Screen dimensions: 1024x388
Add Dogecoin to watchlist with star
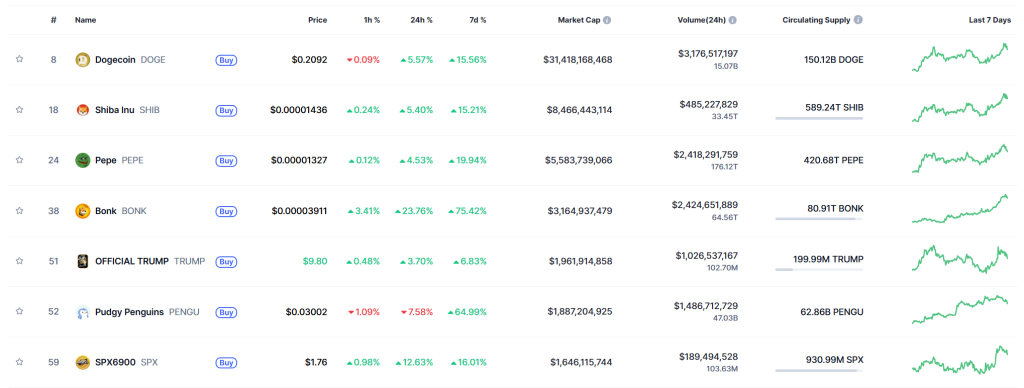pos(20,59)
